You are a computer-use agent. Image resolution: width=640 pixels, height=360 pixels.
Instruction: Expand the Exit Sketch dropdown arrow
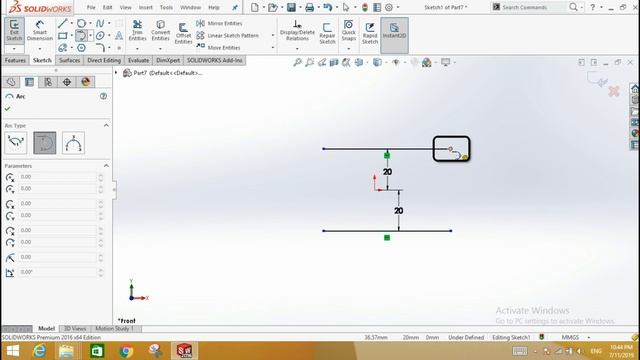(x=14, y=49)
